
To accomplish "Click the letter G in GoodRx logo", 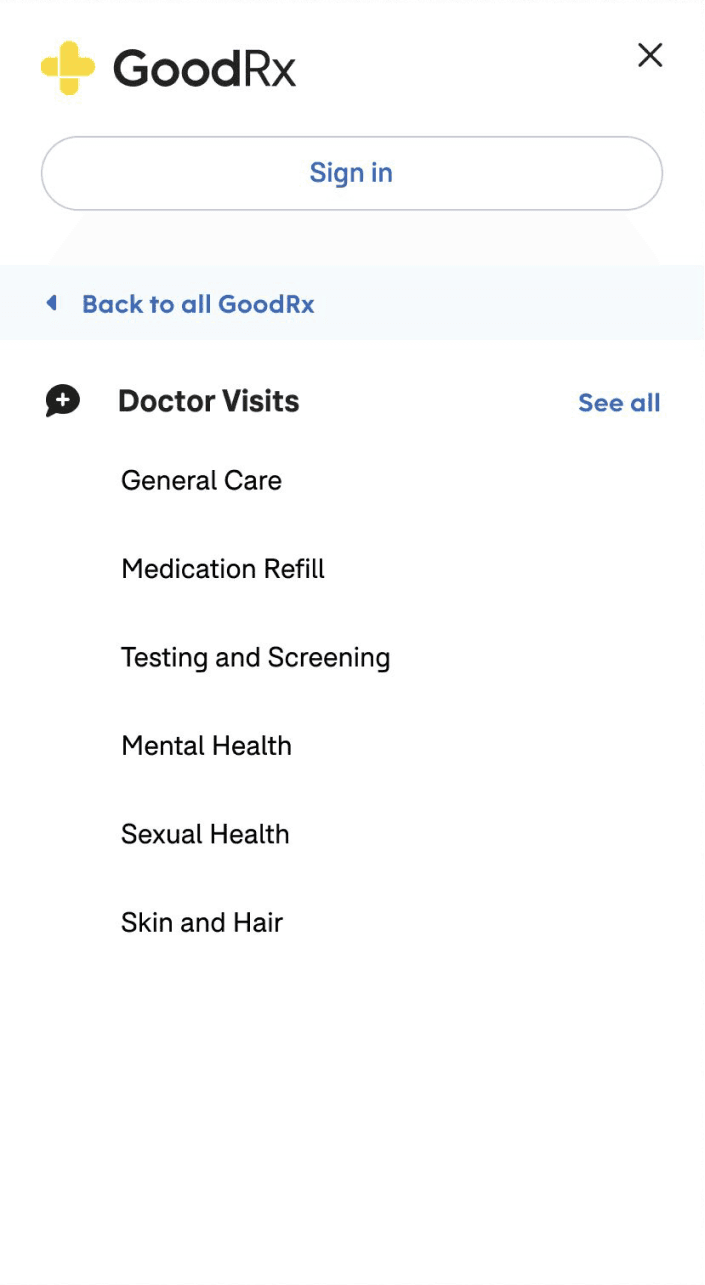I will (131, 68).
